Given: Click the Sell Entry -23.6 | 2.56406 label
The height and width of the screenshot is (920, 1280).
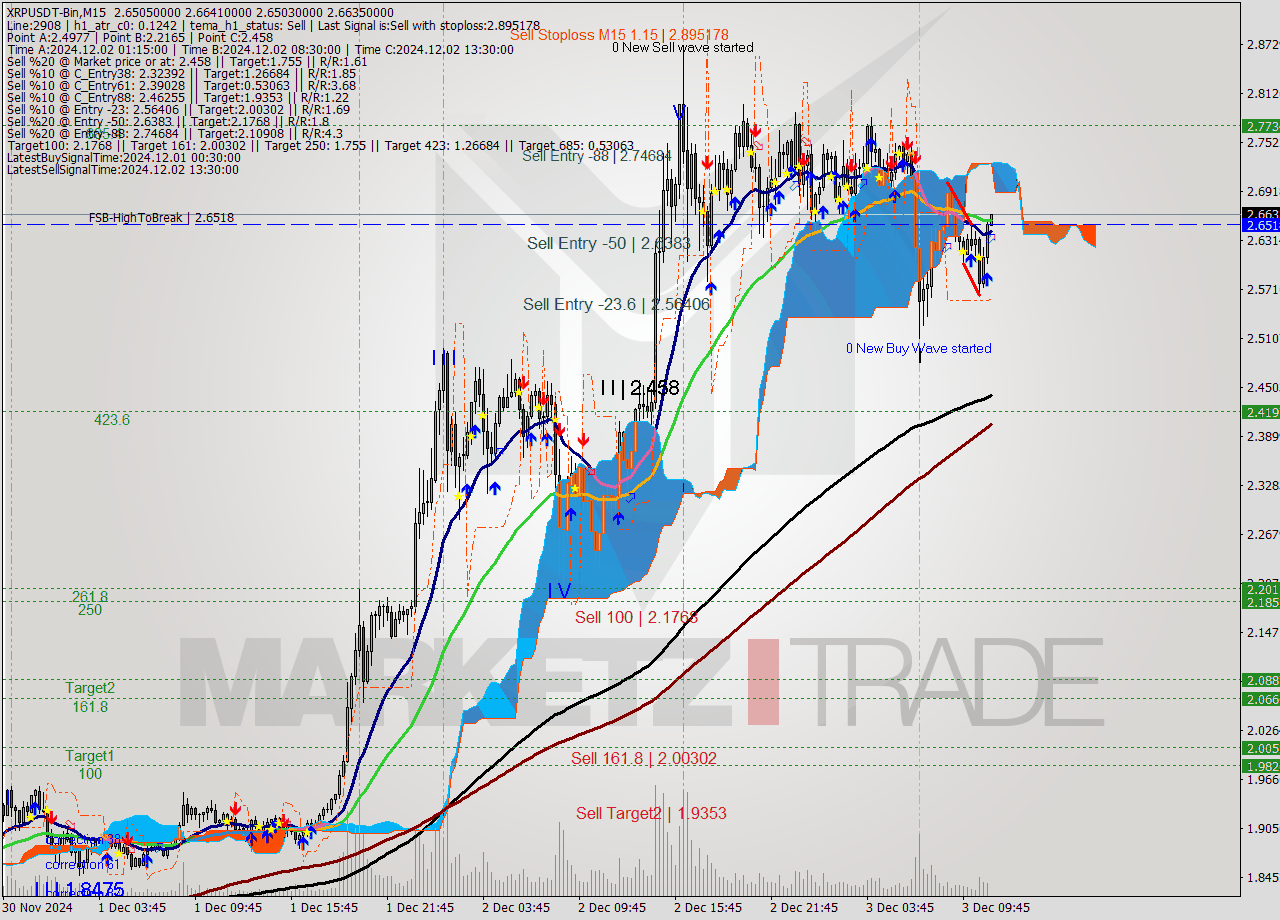Looking at the screenshot, I should 616,304.
